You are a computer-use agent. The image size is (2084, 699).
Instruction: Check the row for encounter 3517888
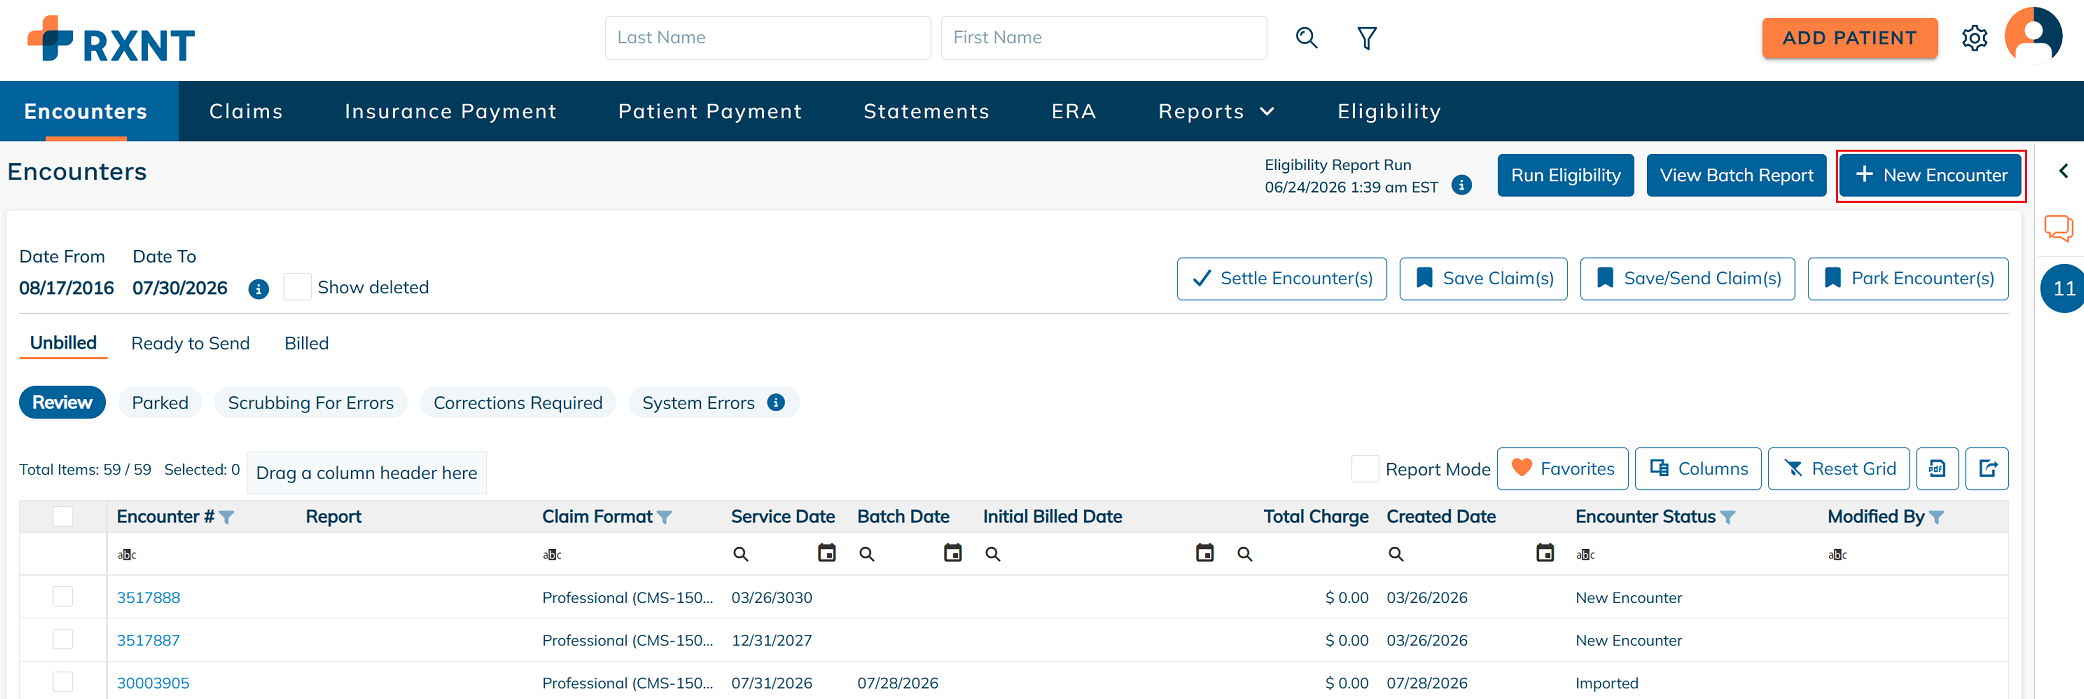(x=63, y=597)
